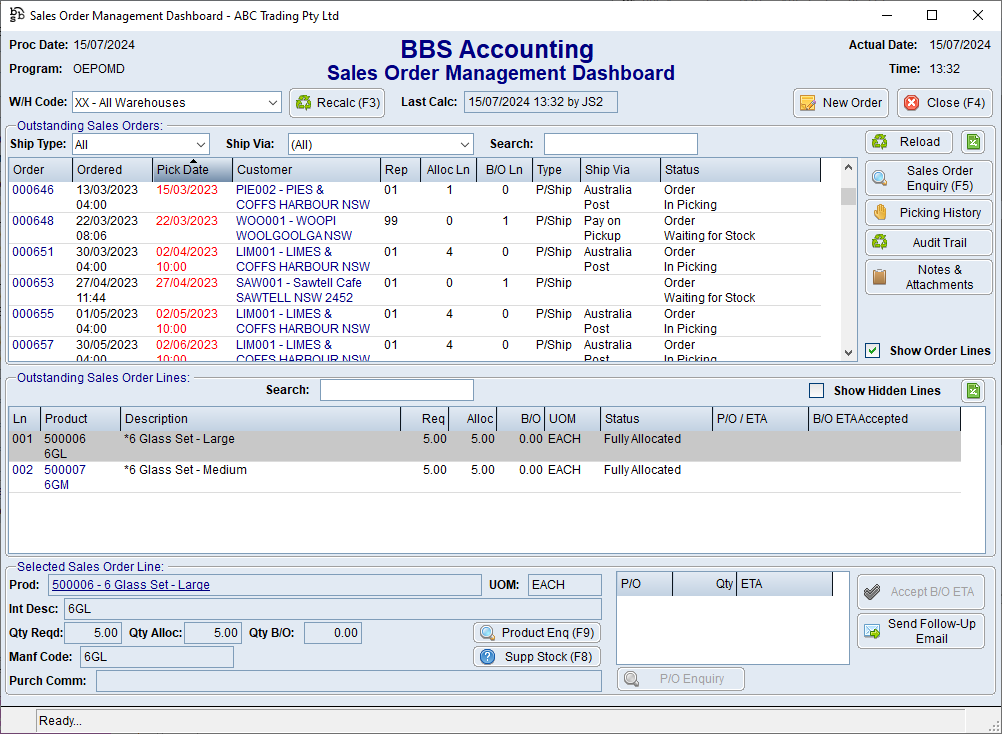The width and height of the screenshot is (1002, 734).
Task: Sort orders by the Pick Date column header
Action: tap(192, 170)
